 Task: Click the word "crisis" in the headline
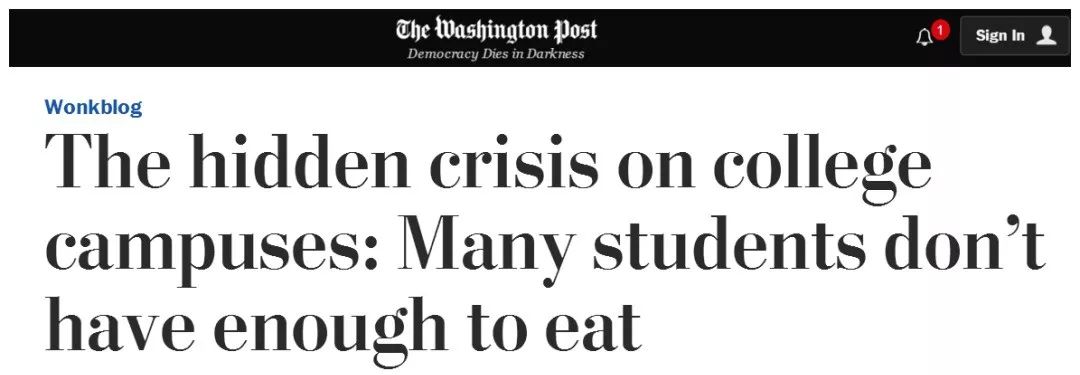(x=515, y=161)
